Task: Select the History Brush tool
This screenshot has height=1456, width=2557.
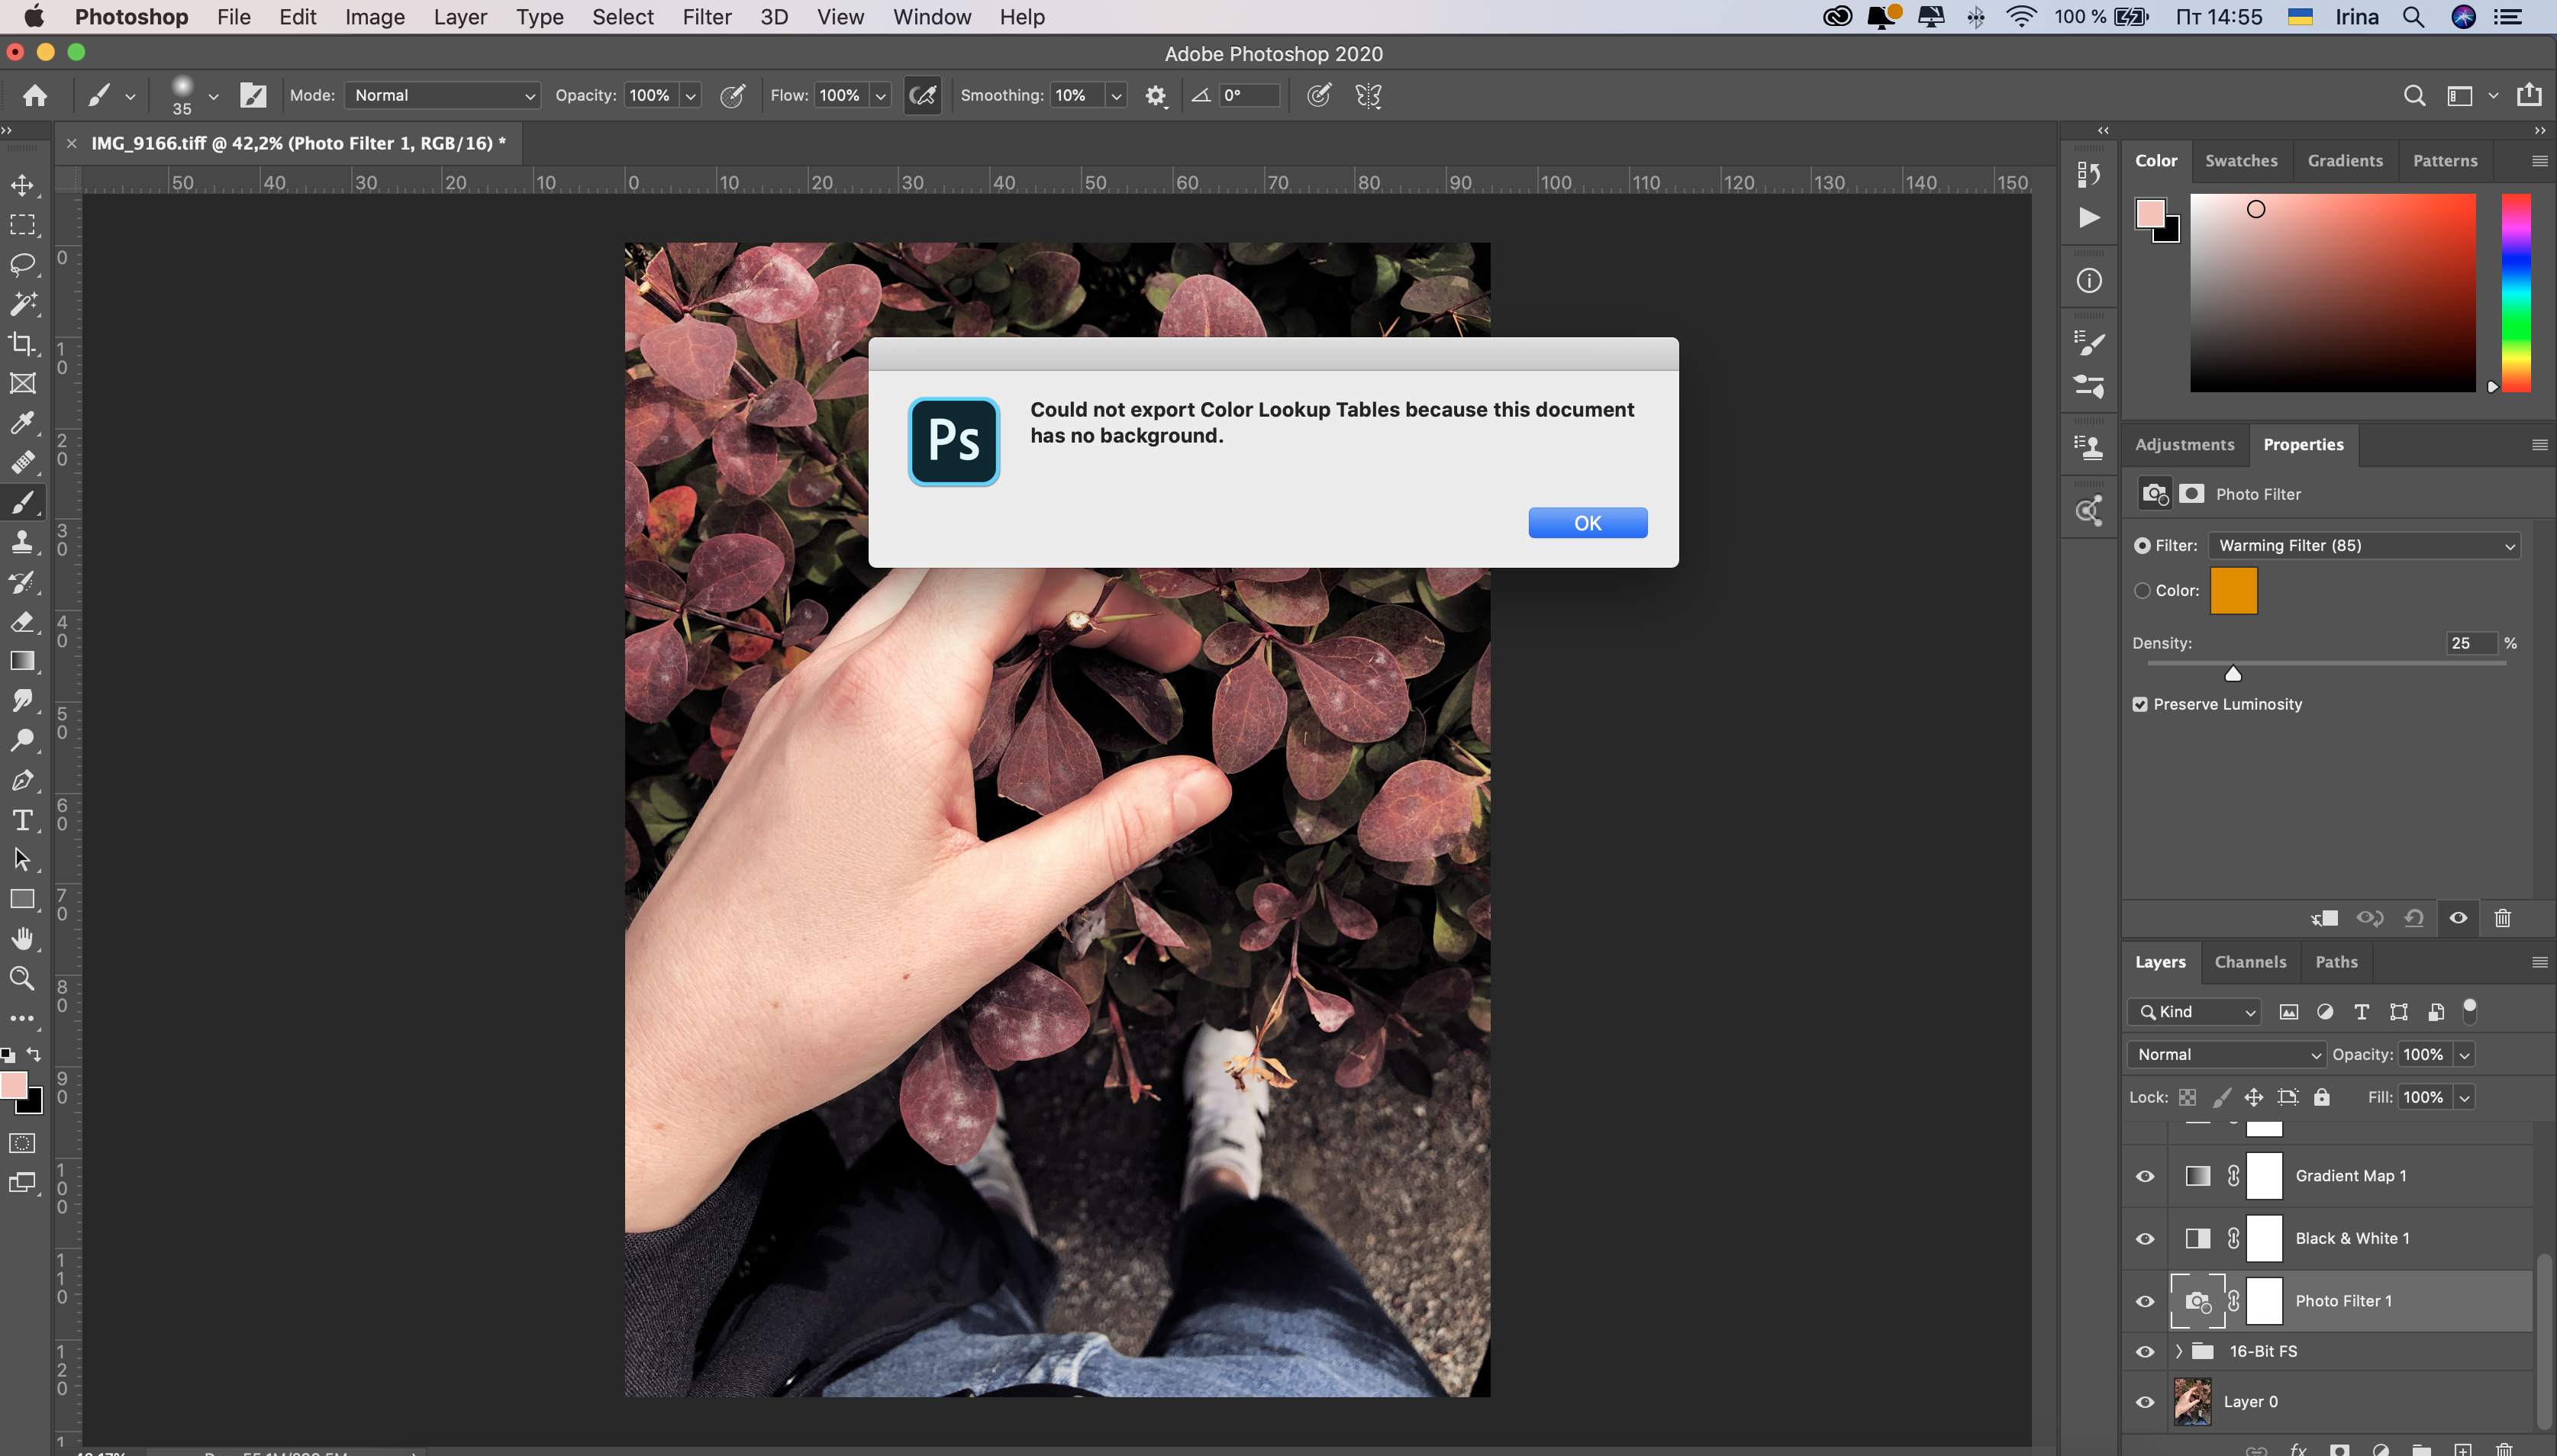Action: pos(22,582)
